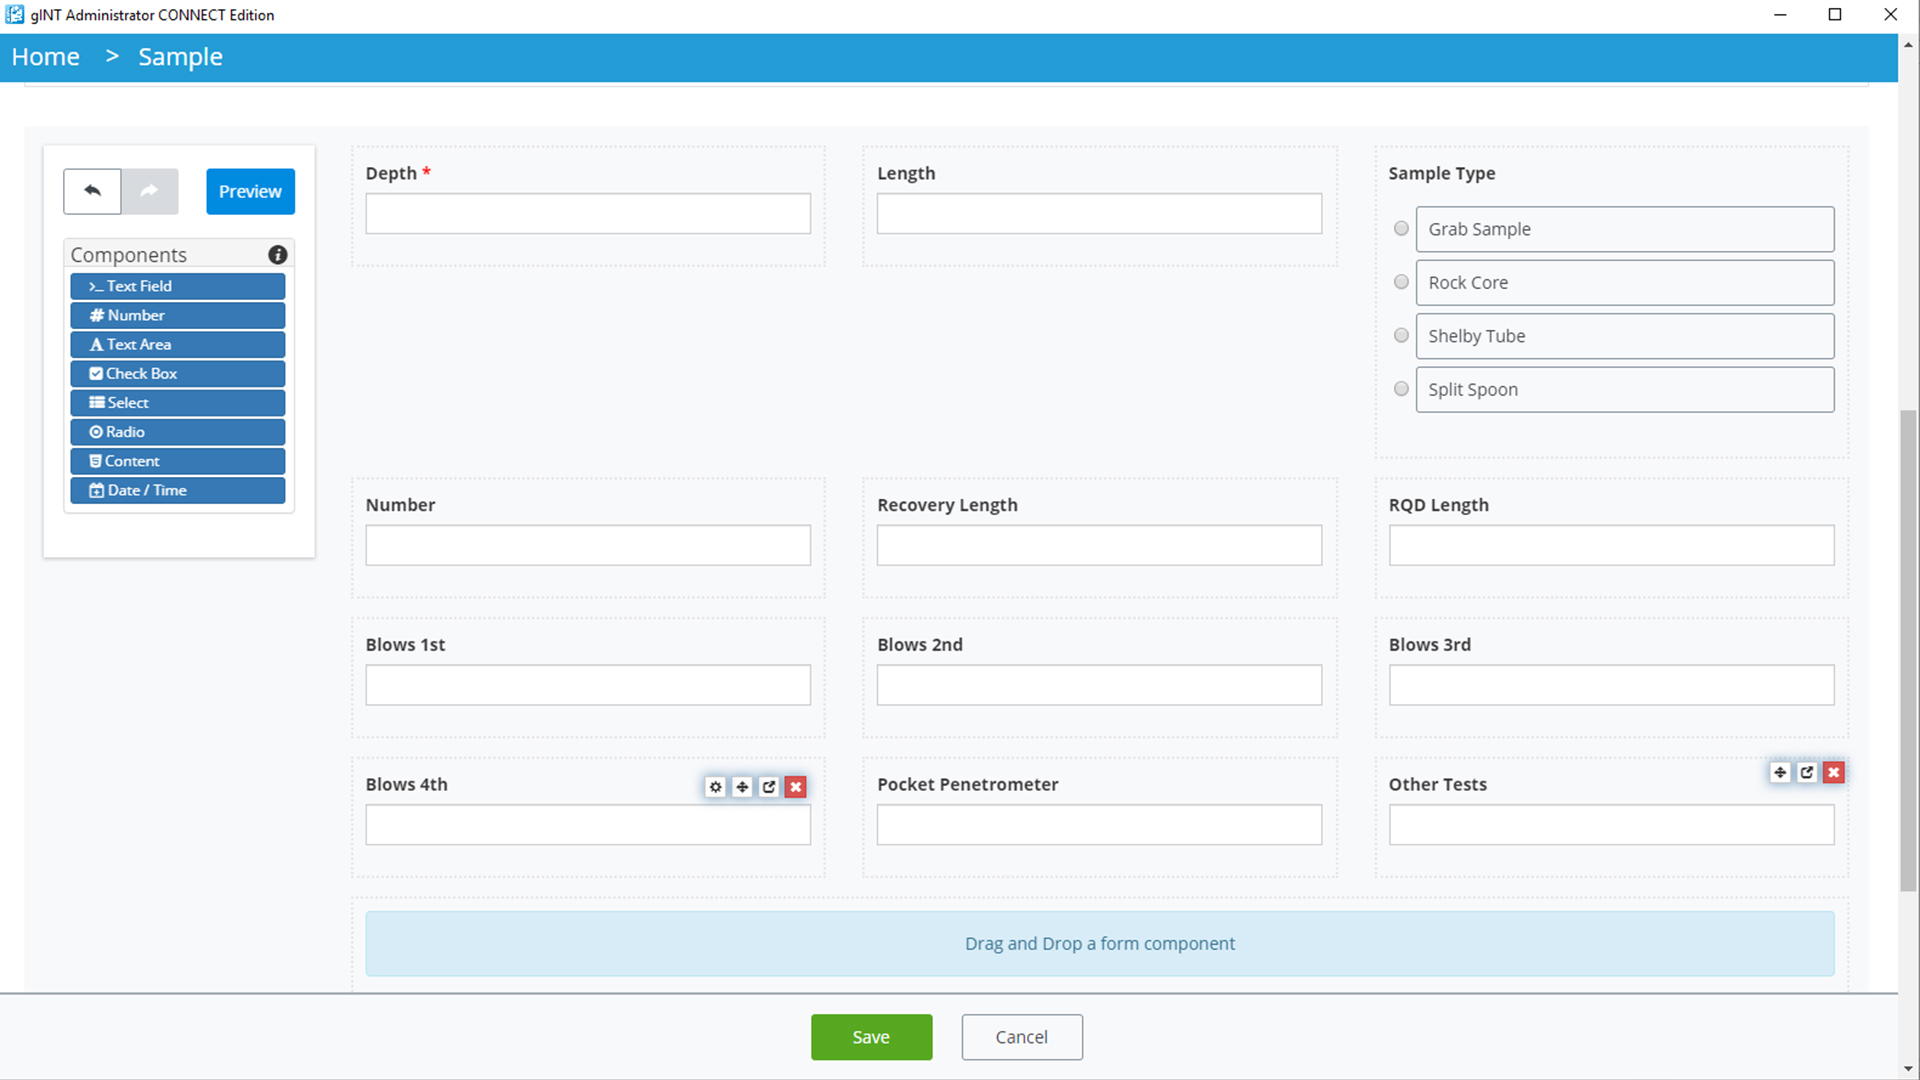Go to Home breadcrumb

pos(46,57)
